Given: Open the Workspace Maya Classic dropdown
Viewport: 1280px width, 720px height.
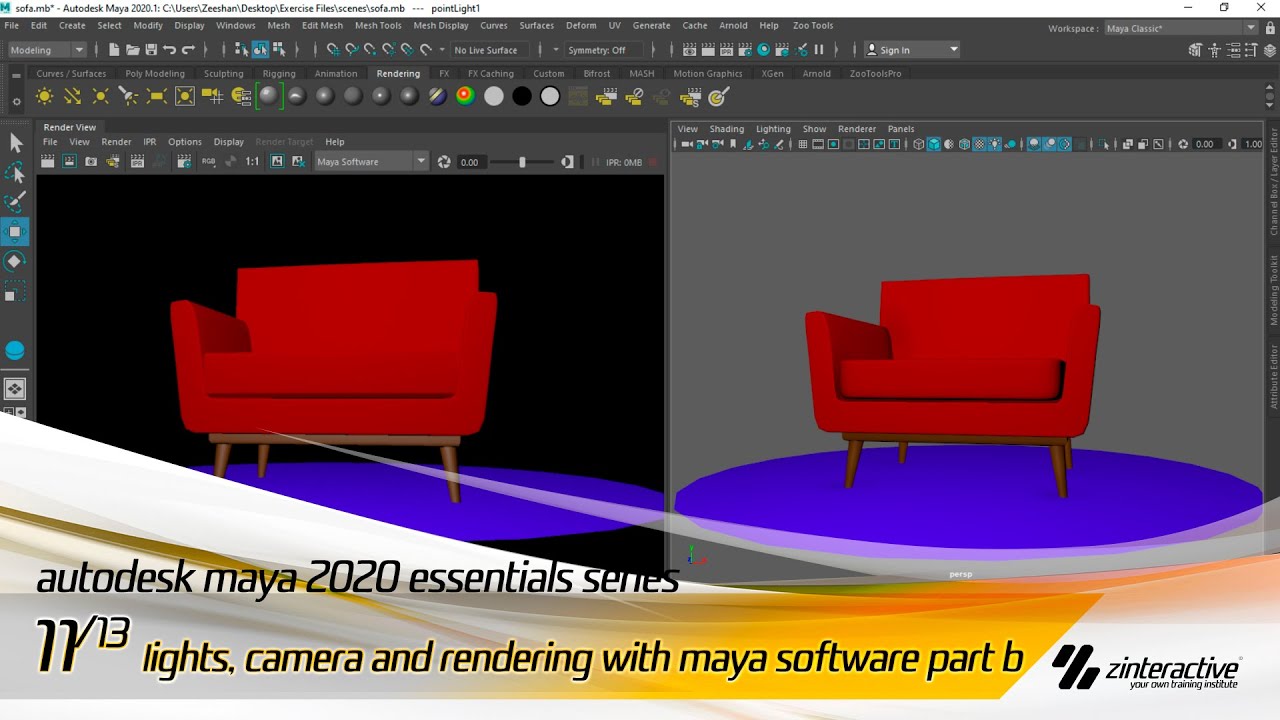Looking at the screenshot, I should 1180,28.
